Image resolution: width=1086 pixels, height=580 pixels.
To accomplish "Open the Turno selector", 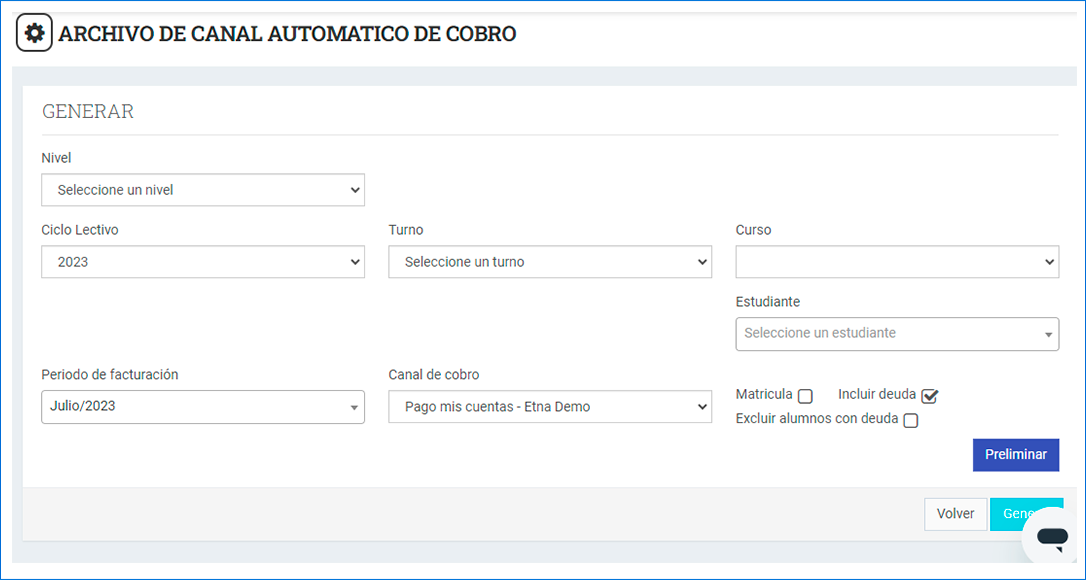I will pyautogui.click(x=550, y=262).
